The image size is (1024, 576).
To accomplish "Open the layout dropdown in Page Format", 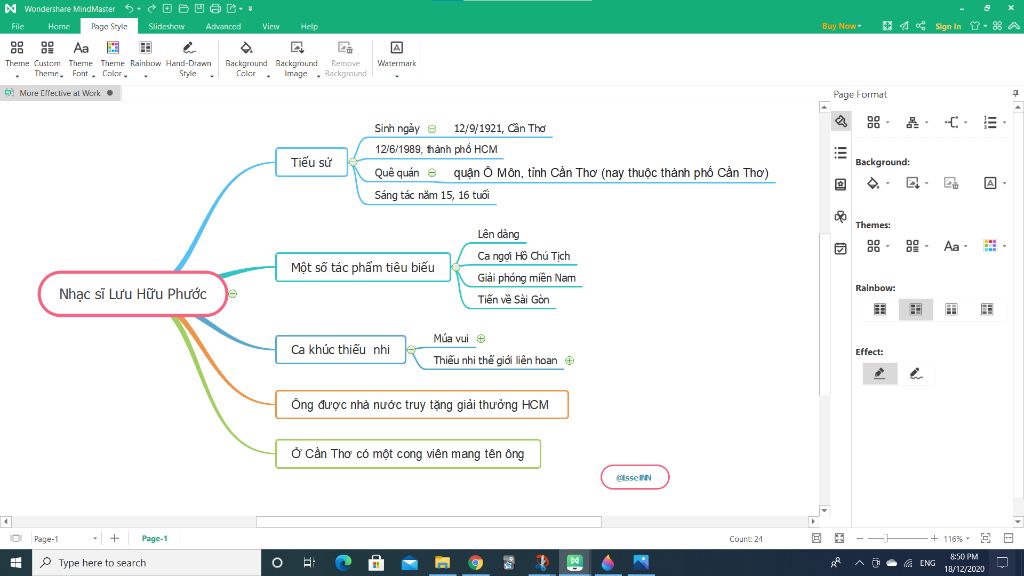I will pos(916,122).
